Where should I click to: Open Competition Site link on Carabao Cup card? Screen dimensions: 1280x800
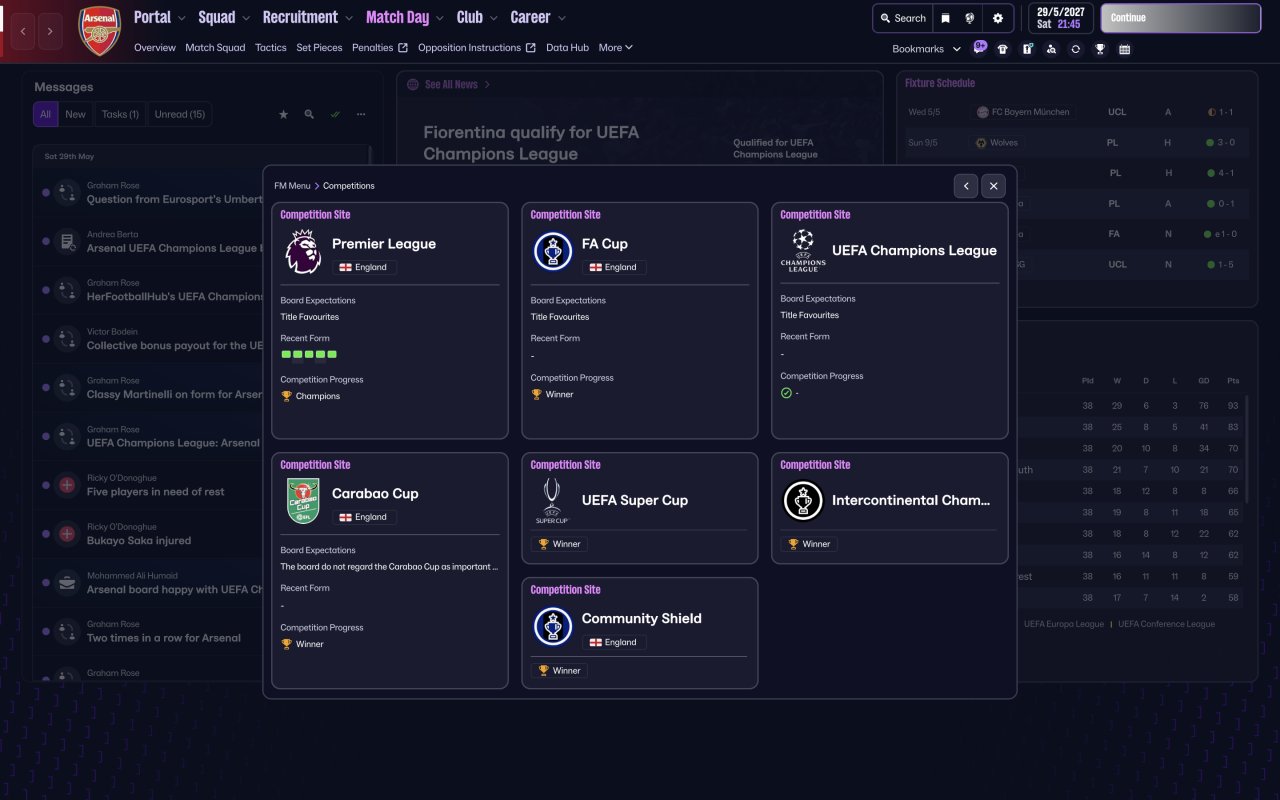315,465
